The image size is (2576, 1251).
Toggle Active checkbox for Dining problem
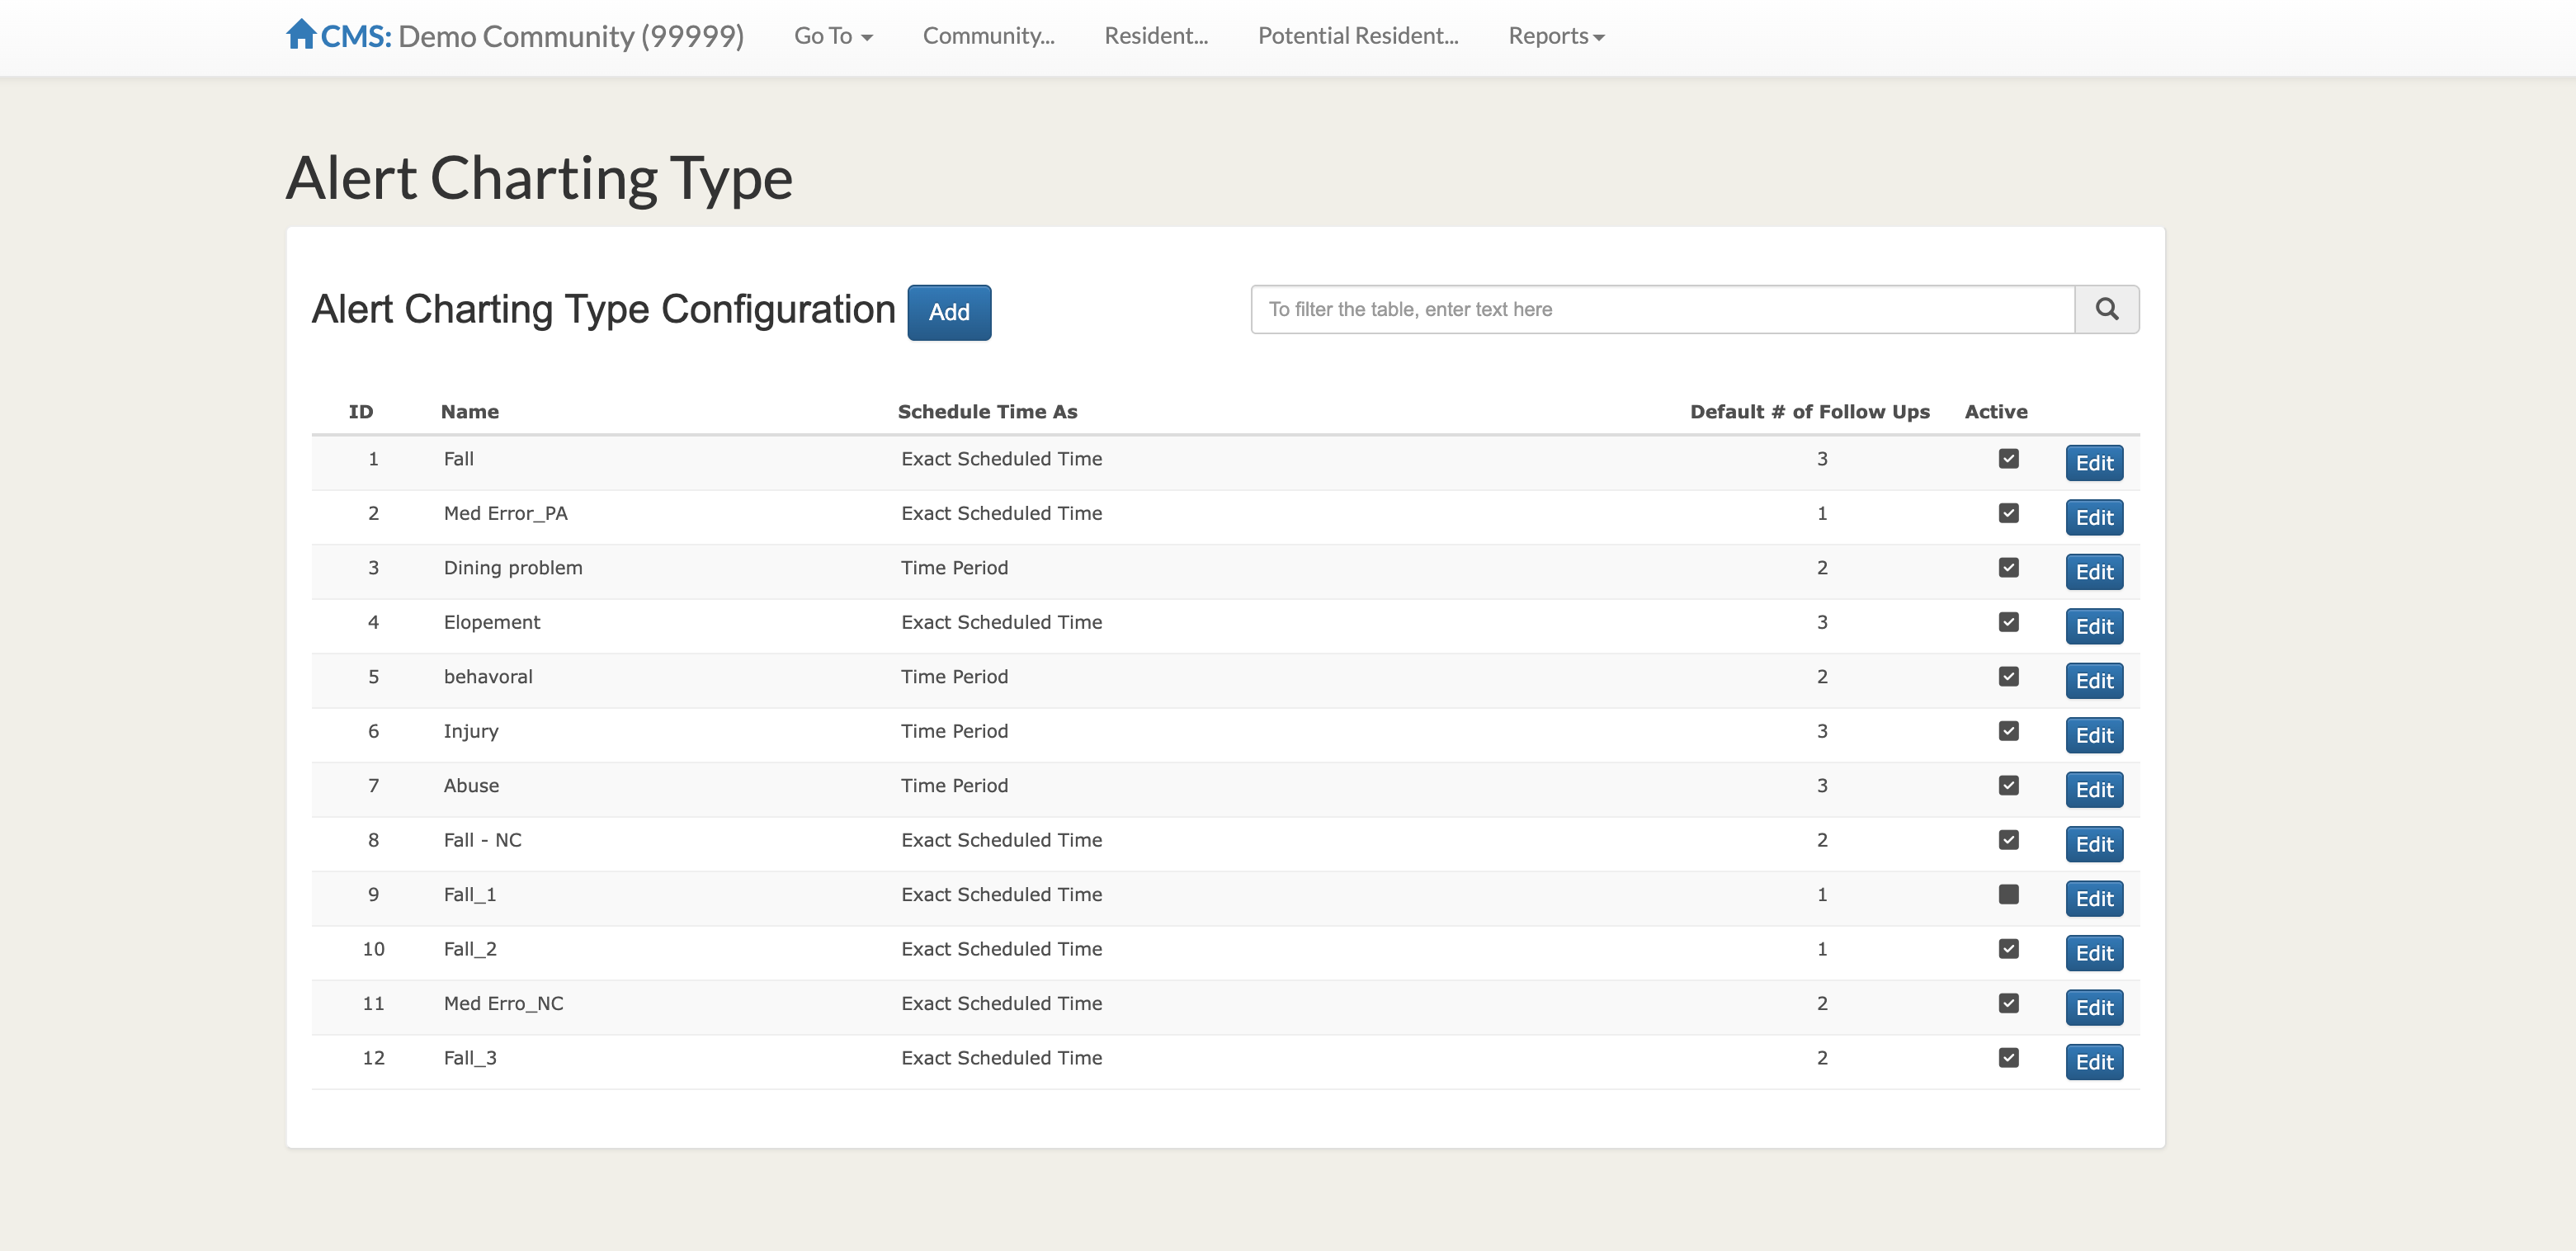point(2008,568)
